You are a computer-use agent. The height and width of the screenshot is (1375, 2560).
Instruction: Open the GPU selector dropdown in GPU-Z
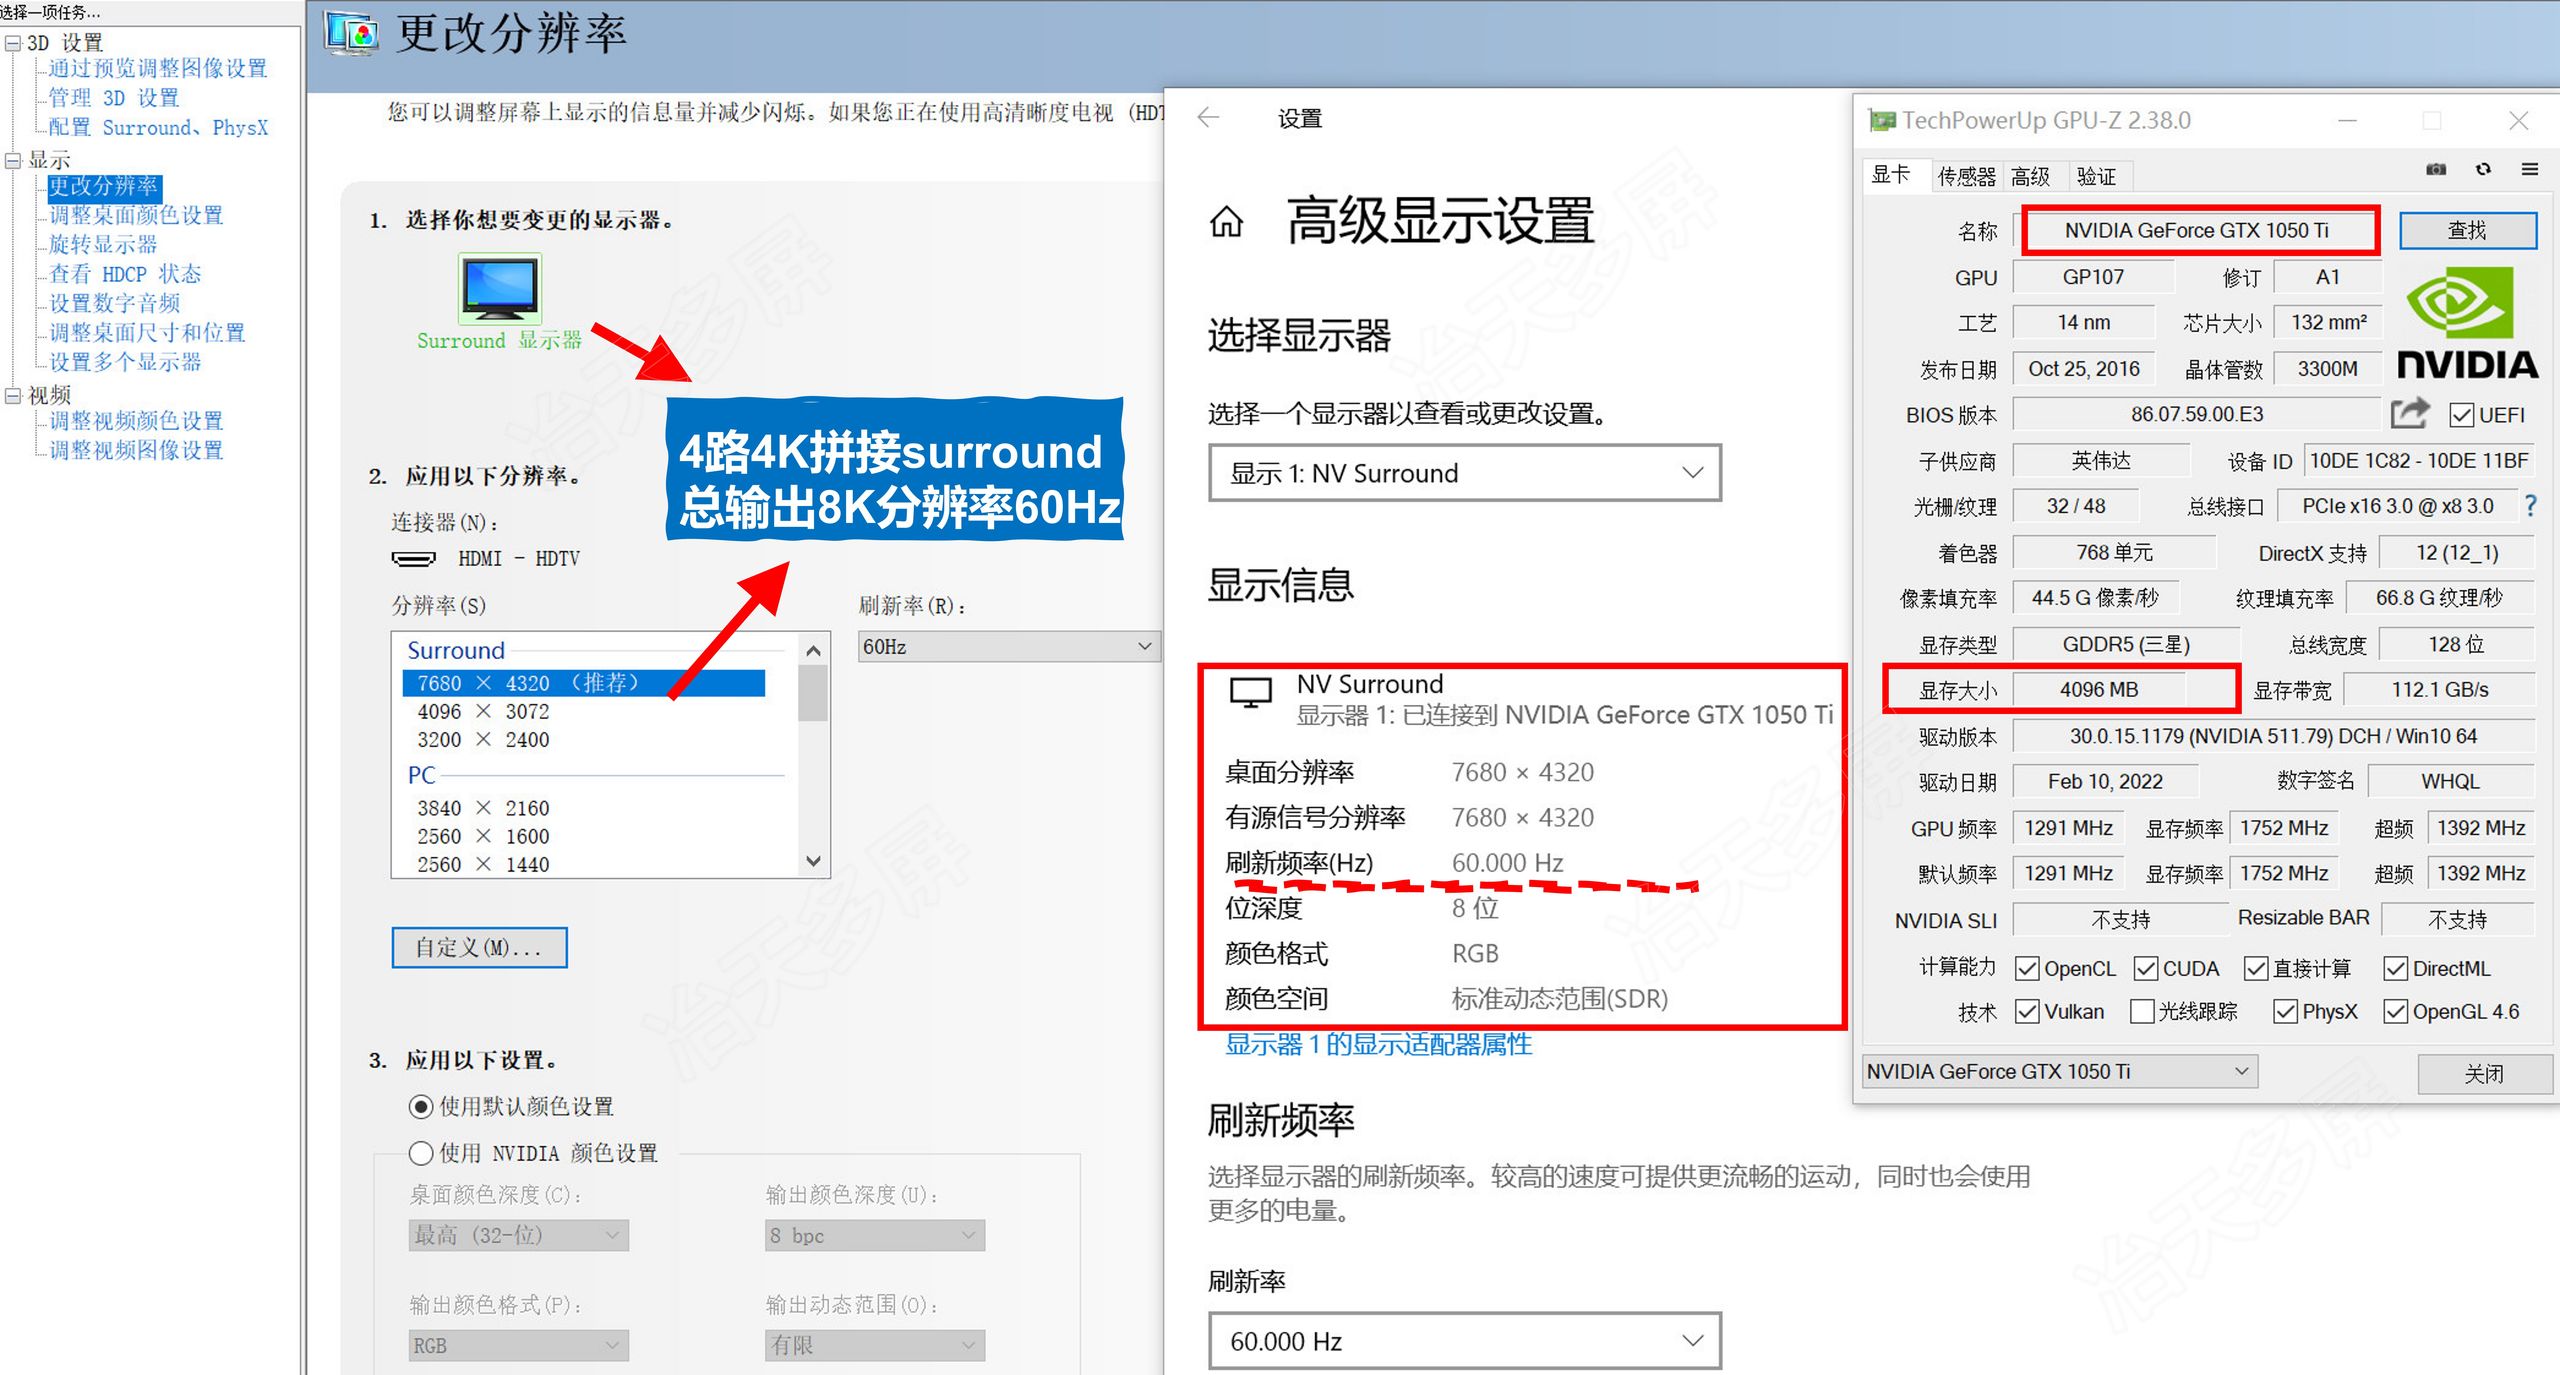[2059, 1071]
